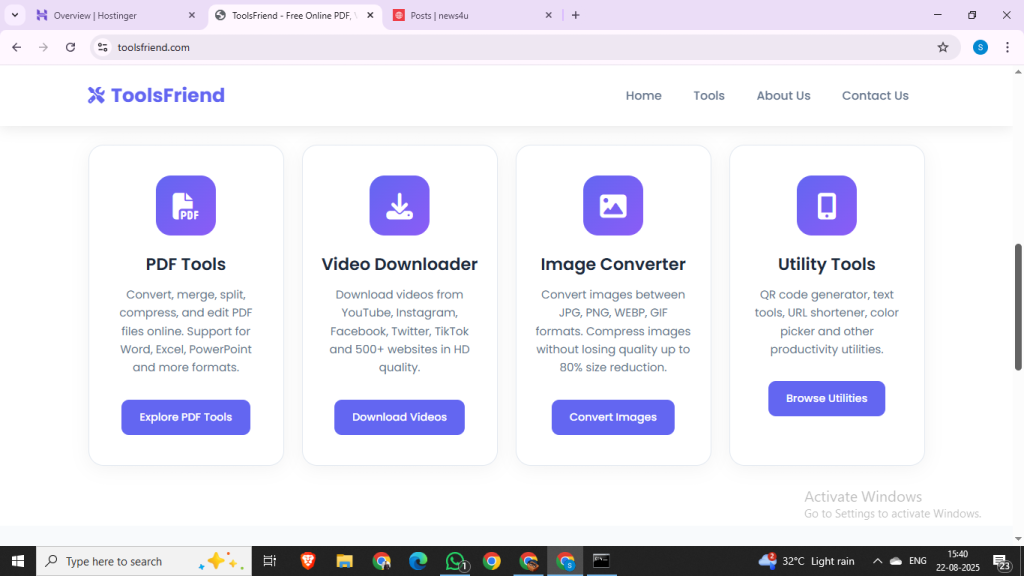Click the Convert Images button

(x=613, y=417)
